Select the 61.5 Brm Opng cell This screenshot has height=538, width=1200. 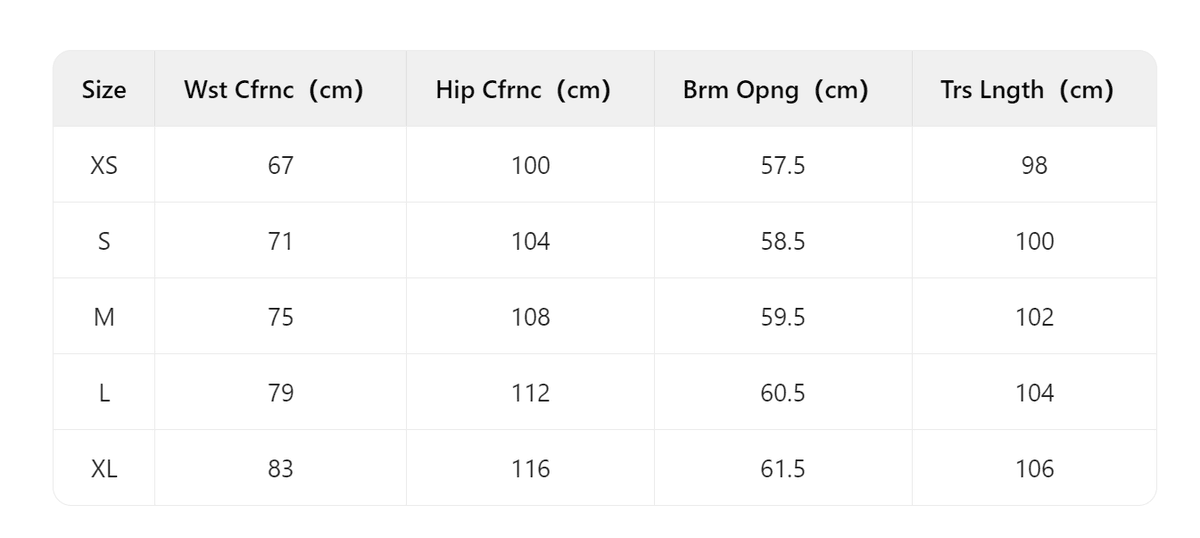783,469
